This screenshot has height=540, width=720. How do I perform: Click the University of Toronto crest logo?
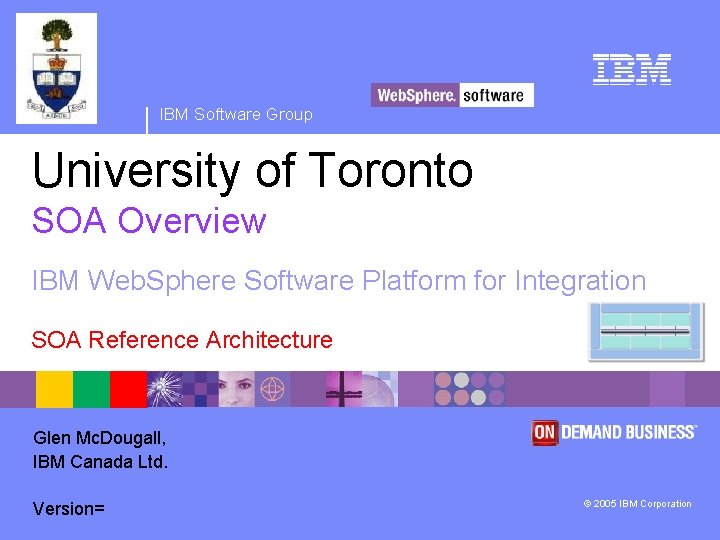pos(56,68)
